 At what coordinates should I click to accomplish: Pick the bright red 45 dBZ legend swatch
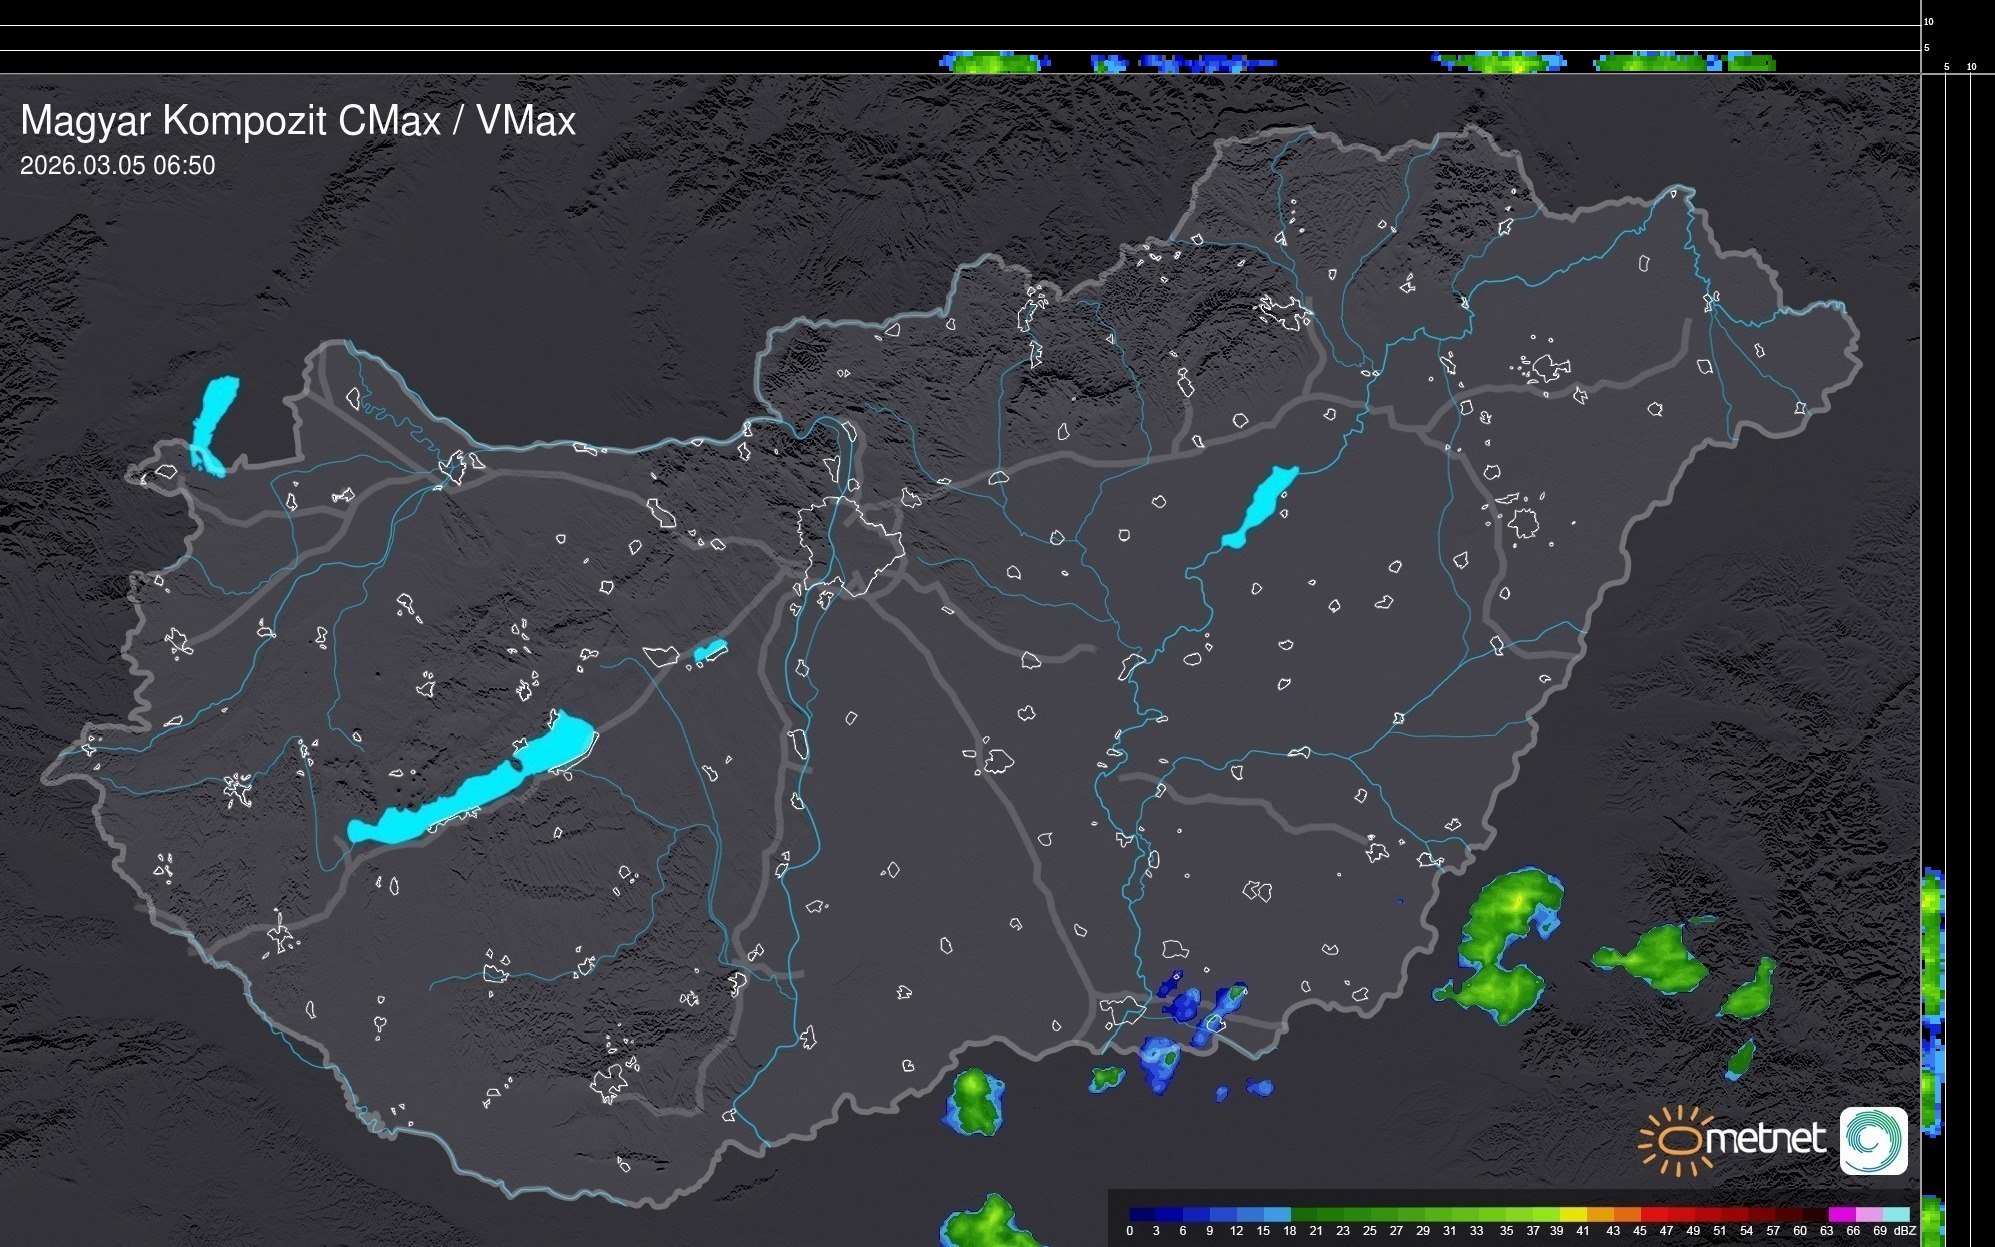tap(1654, 1214)
